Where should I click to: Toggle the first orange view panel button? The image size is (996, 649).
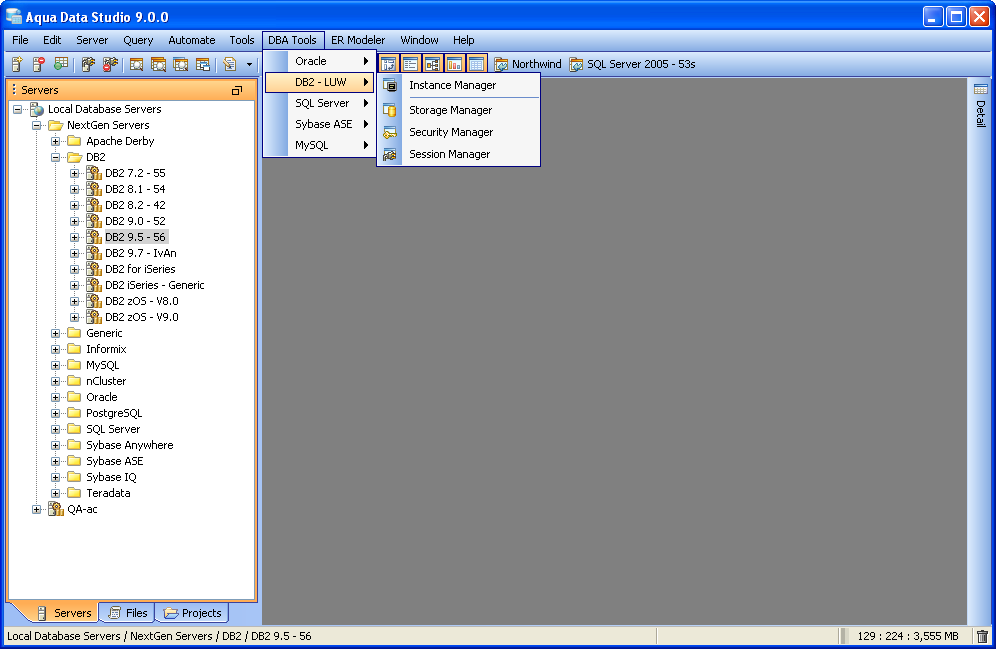388,64
